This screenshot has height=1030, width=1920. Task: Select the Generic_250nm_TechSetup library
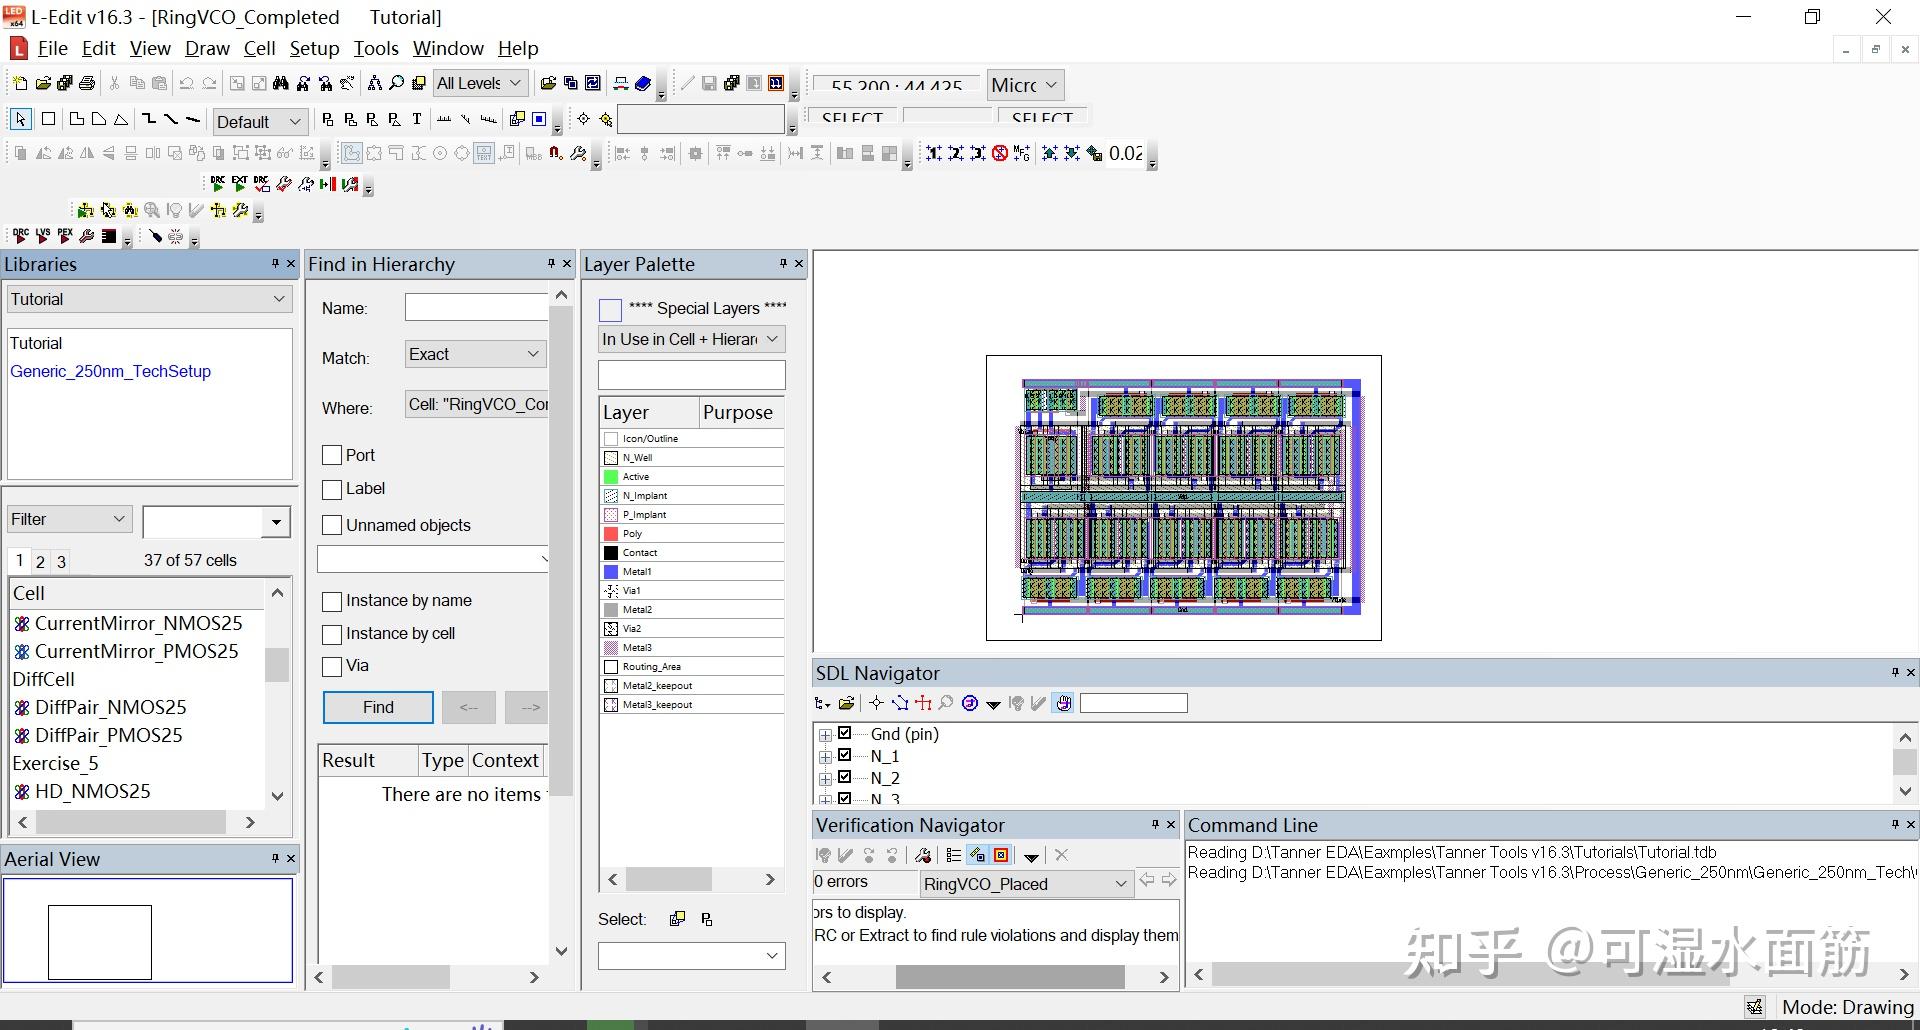pos(110,371)
